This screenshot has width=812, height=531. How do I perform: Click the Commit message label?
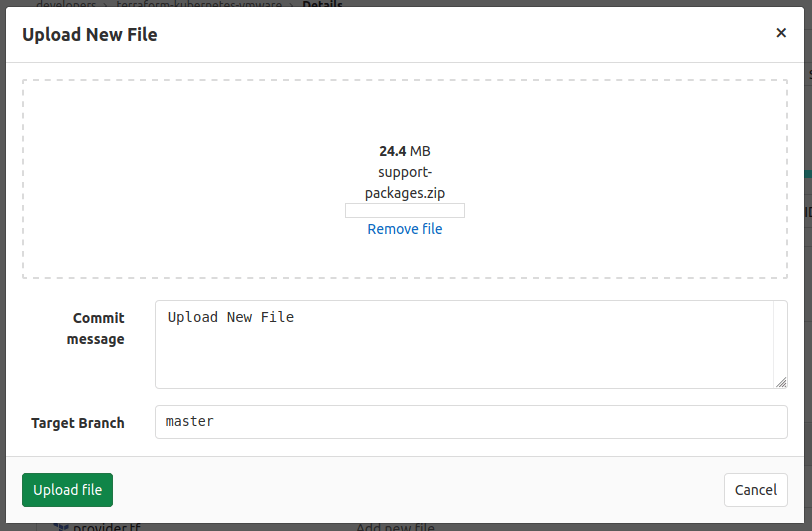click(96, 328)
